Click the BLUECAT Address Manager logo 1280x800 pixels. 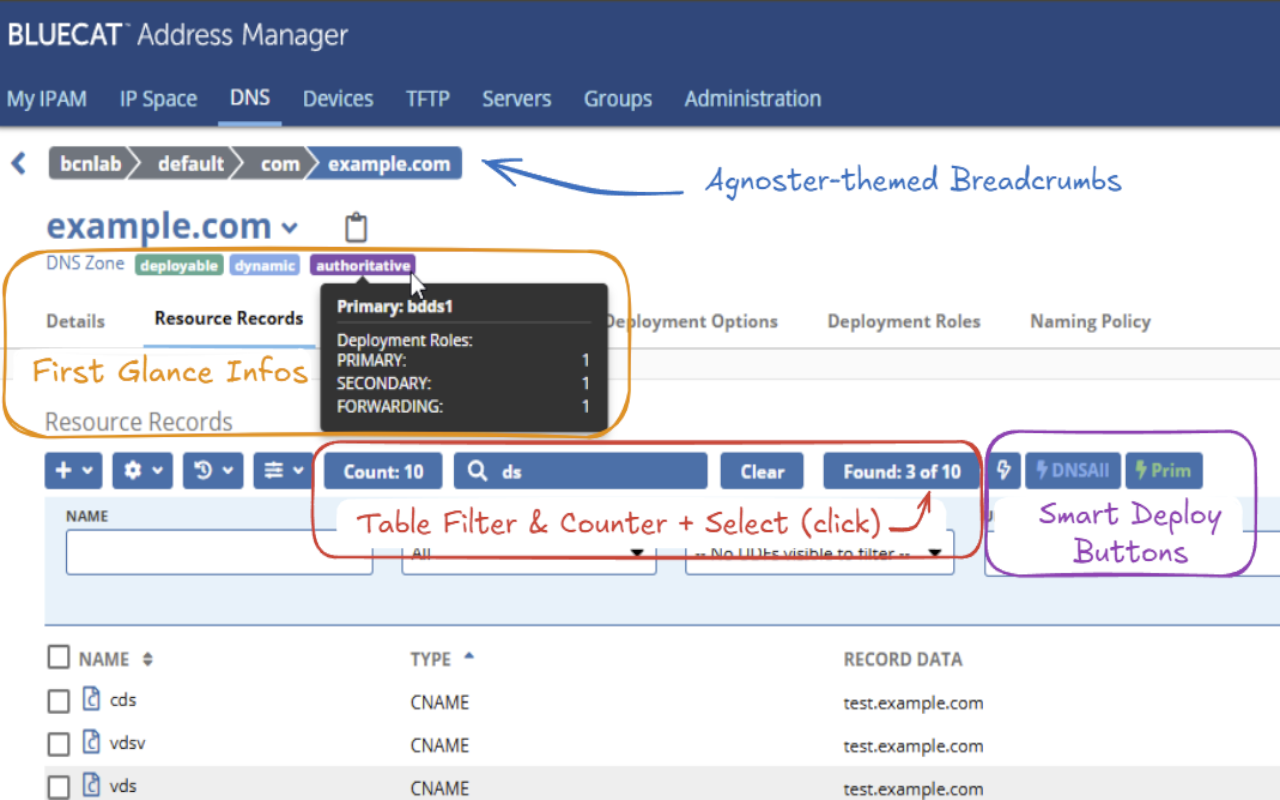click(x=178, y=36)
